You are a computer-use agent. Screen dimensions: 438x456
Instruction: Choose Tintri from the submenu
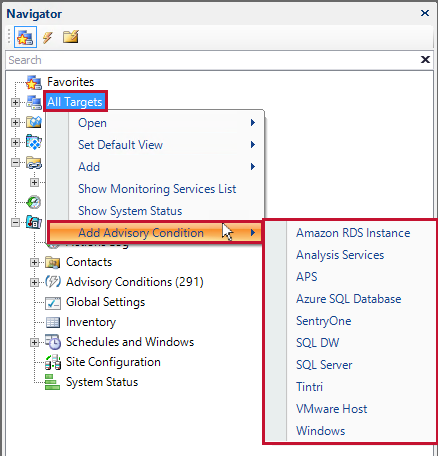click(x=309, y=387)
